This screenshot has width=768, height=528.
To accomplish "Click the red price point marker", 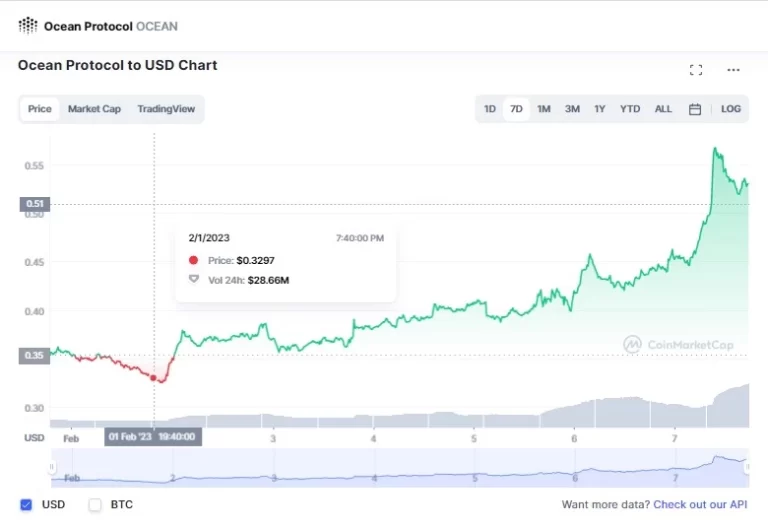I will [153, 378].
